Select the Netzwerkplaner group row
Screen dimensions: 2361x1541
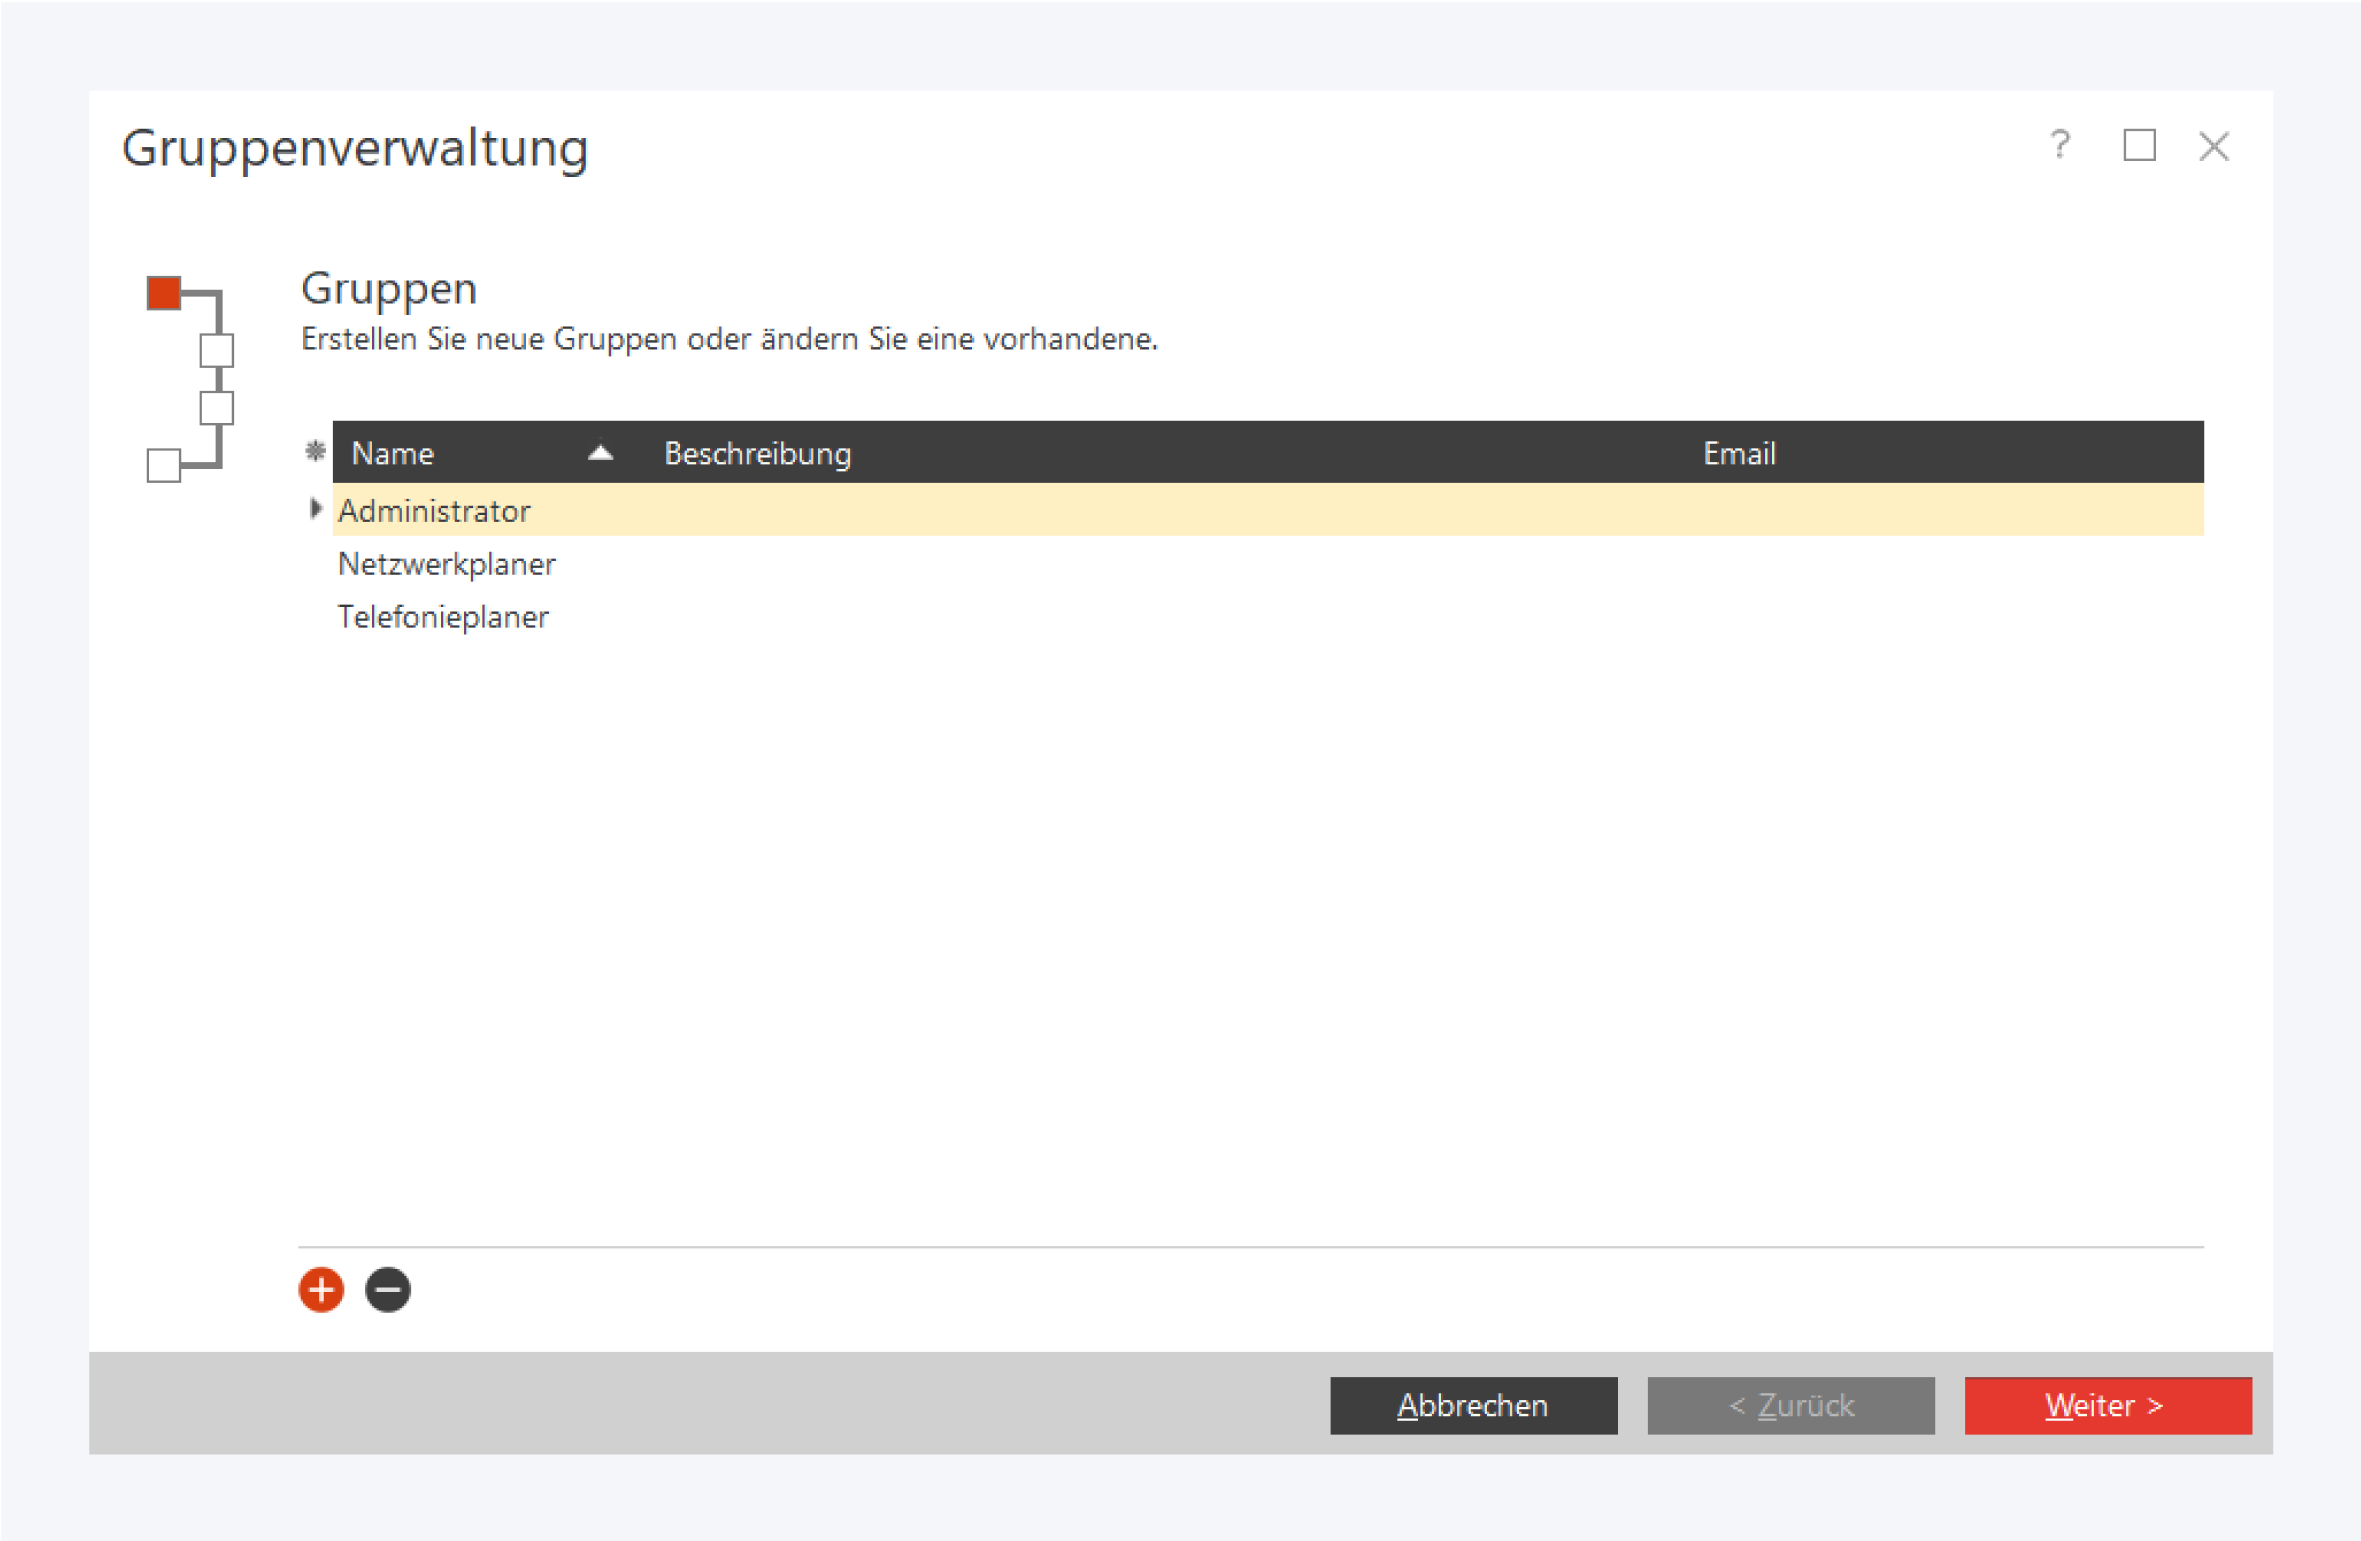pos(447,564)
